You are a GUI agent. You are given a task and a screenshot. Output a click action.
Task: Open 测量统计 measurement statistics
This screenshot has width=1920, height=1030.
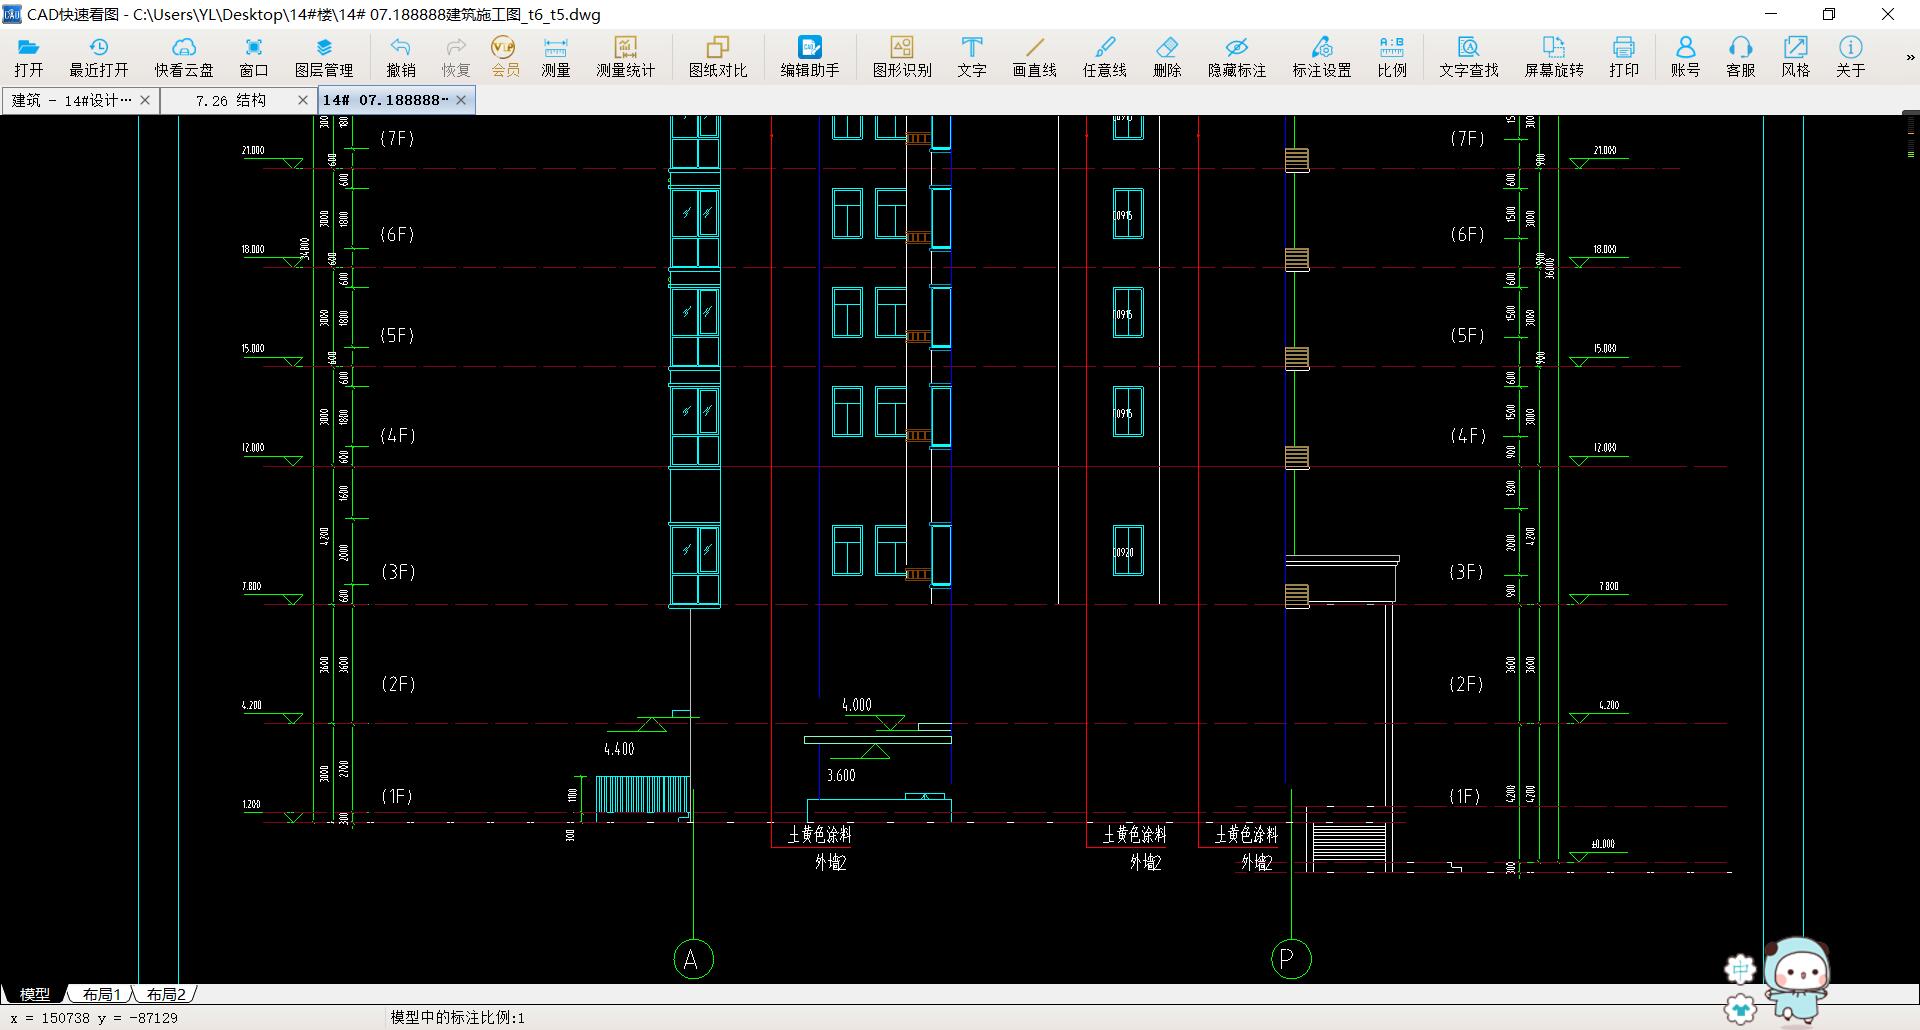coord(626,57)
